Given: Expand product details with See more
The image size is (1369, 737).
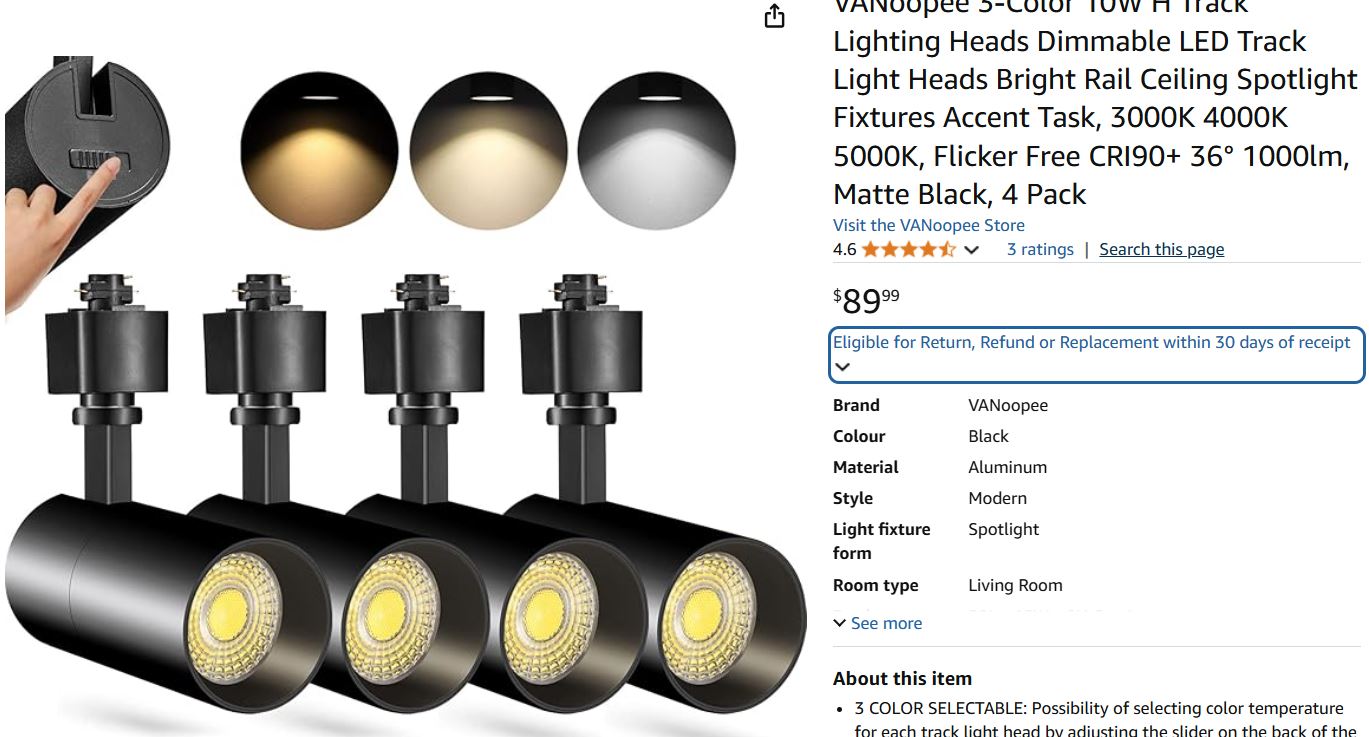Looking at the screenshot, I should coord(878,623).
